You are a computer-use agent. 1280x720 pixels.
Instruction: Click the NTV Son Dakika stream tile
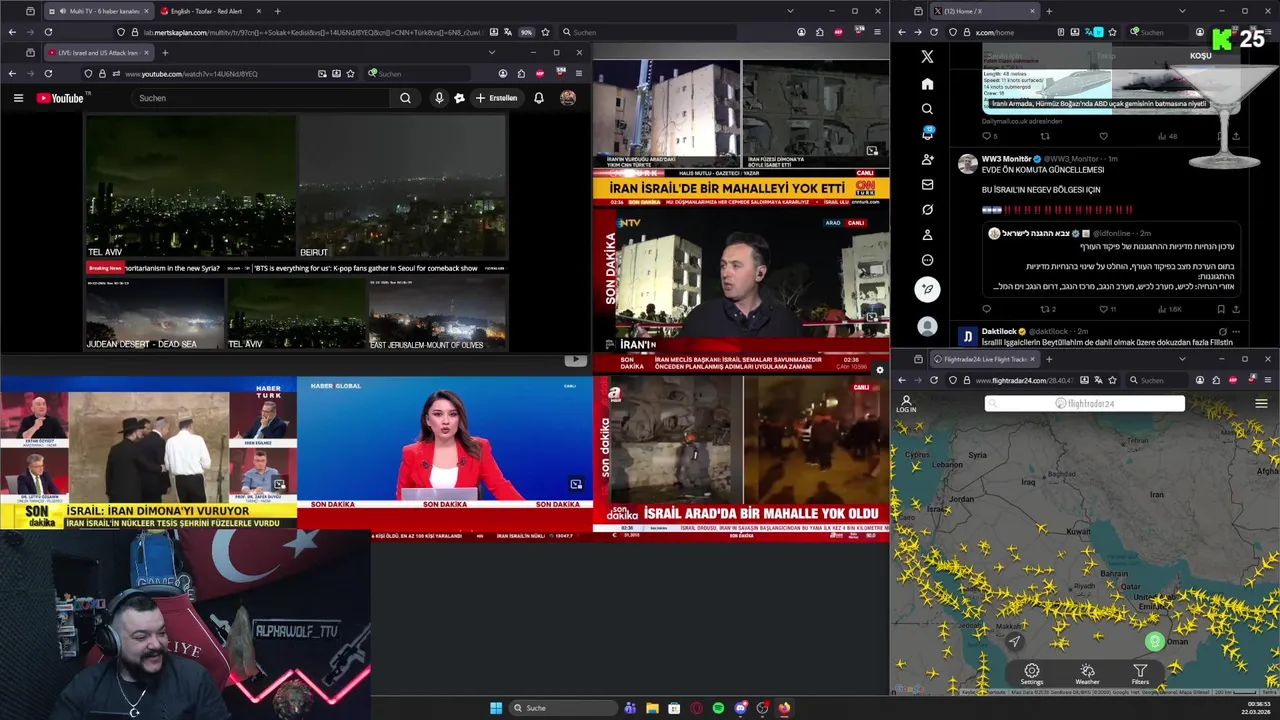741,282
